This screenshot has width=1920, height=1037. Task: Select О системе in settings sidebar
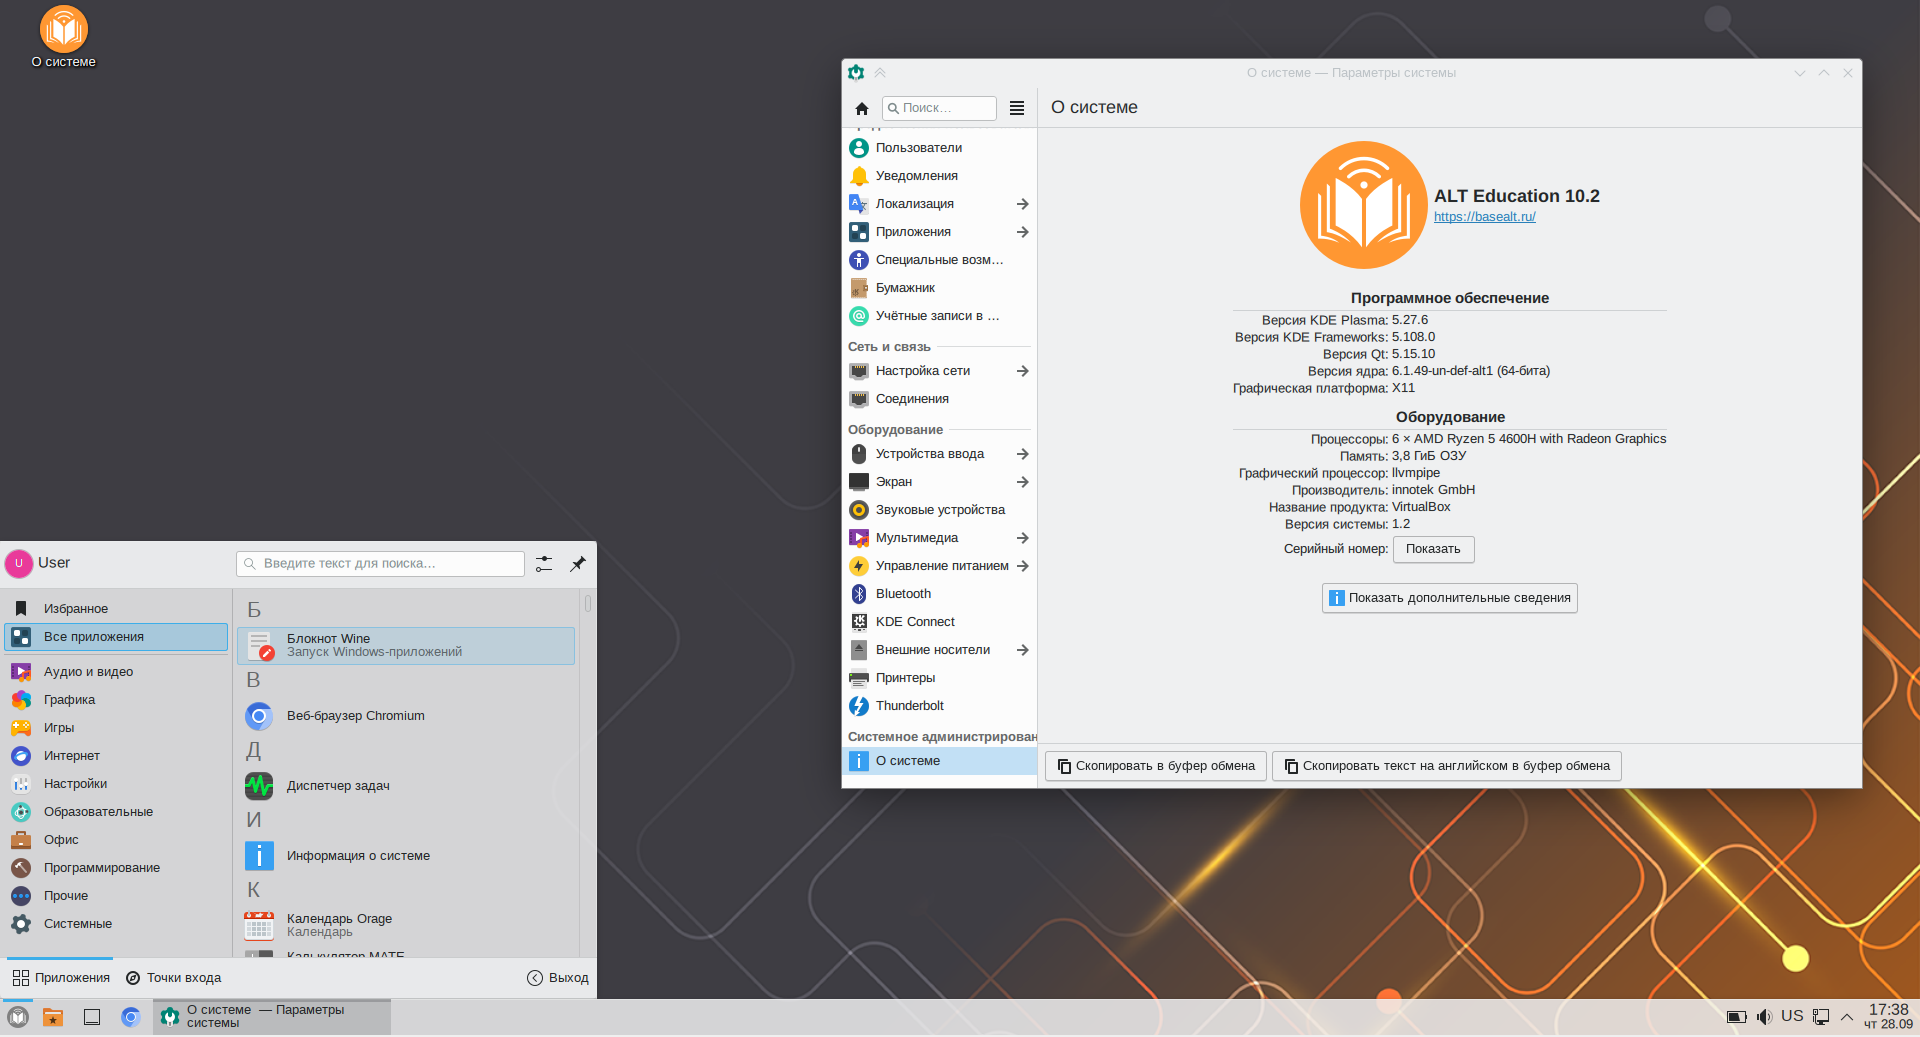click(940, 761)
